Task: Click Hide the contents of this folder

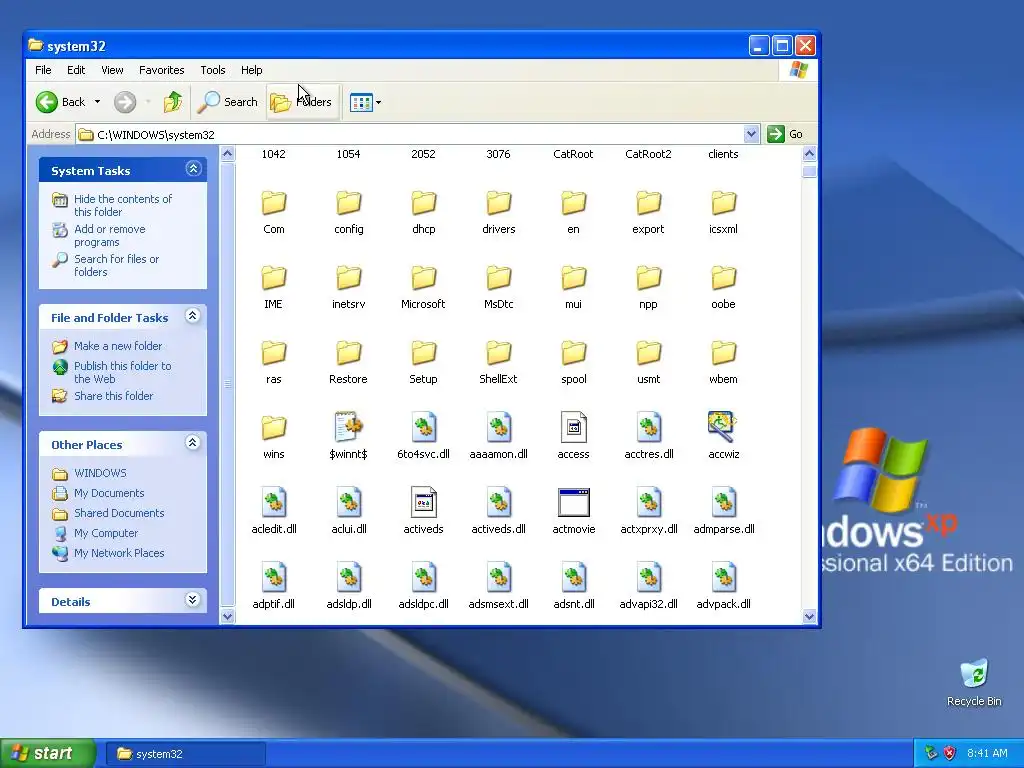Action: click(x=123, y=205)
